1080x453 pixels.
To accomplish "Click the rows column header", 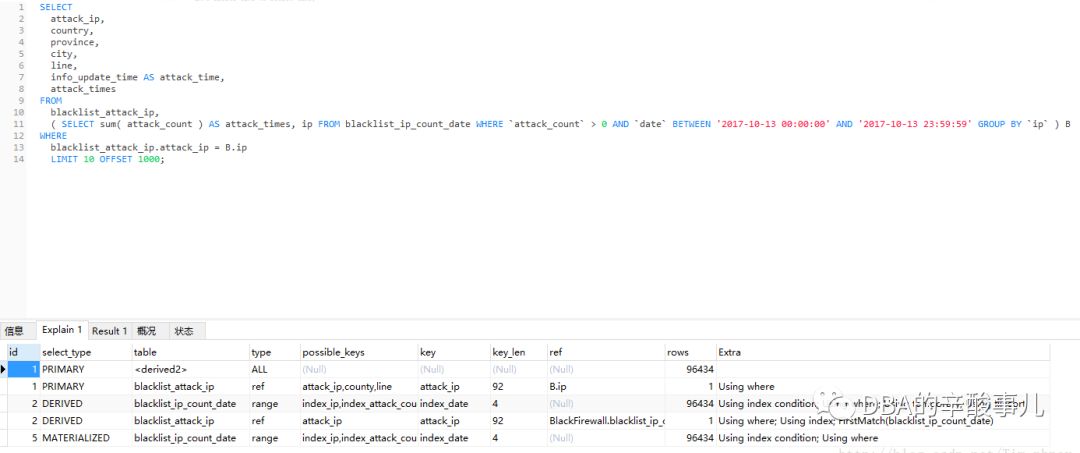I will tap(678, 352).
